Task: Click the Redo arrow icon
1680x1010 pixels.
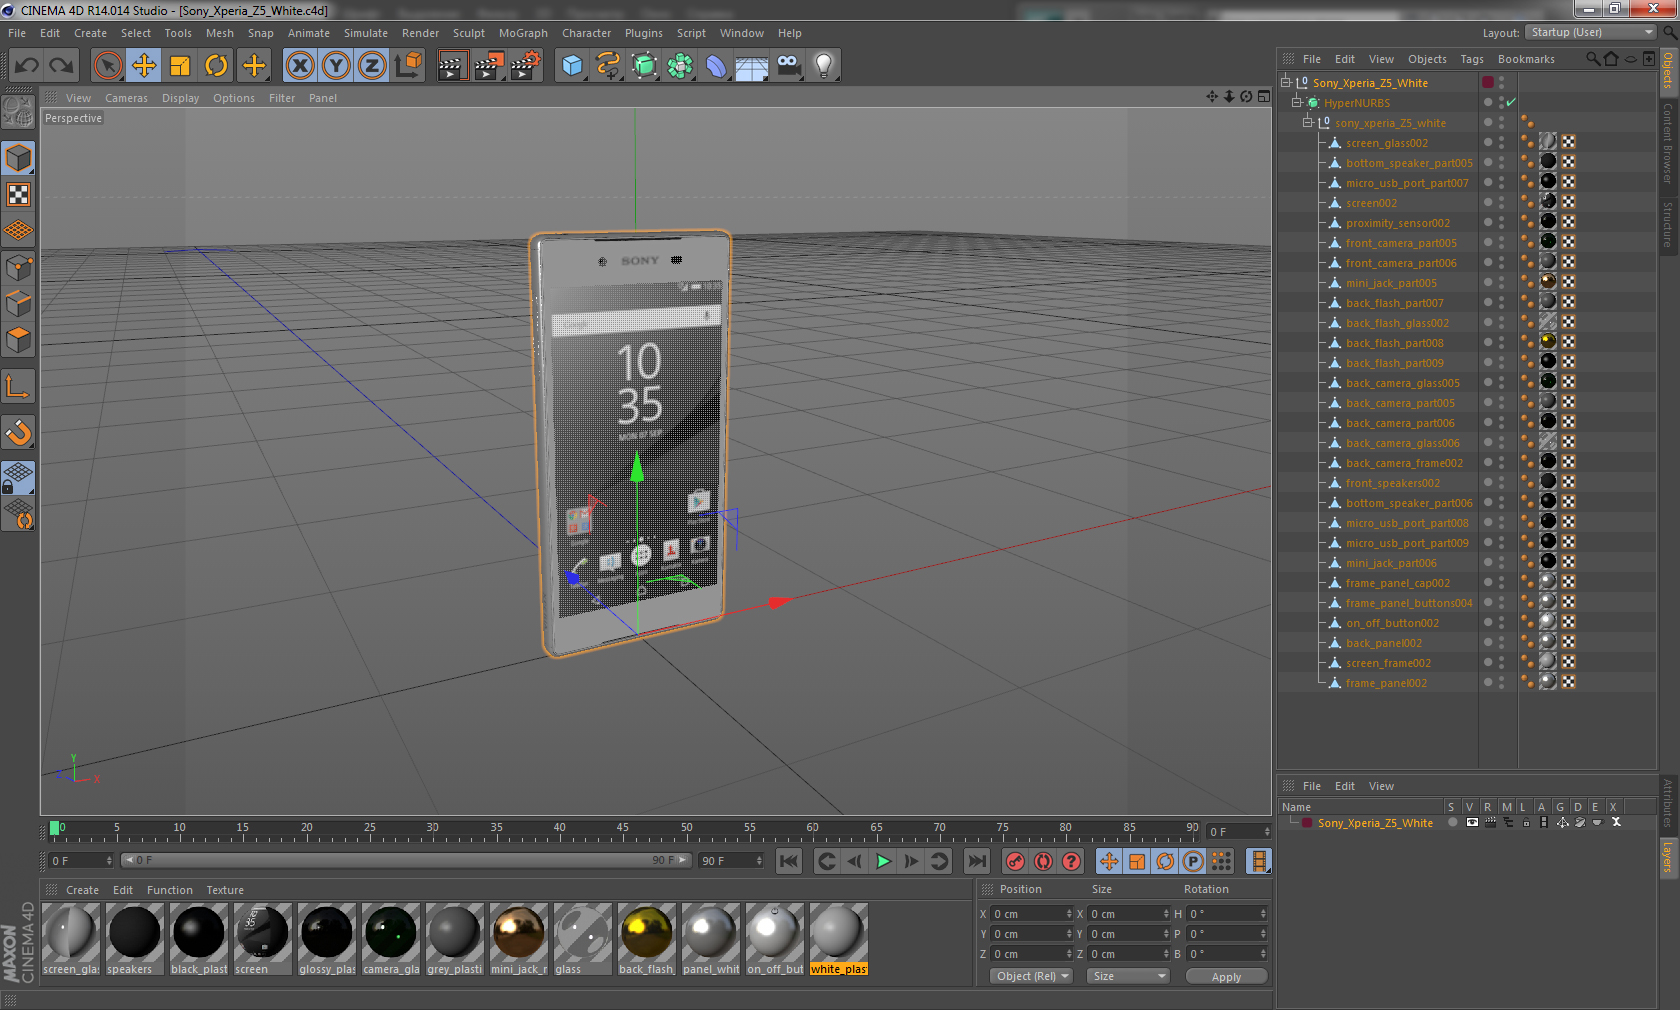Action: coord(62,66)
